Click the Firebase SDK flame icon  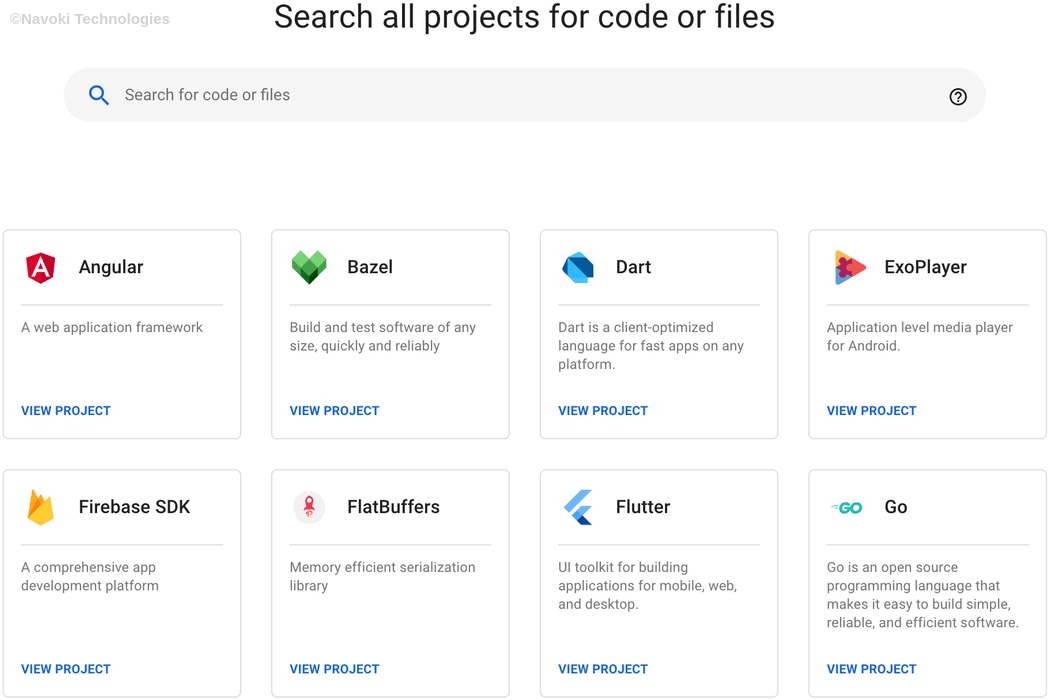tap(40, 507)
